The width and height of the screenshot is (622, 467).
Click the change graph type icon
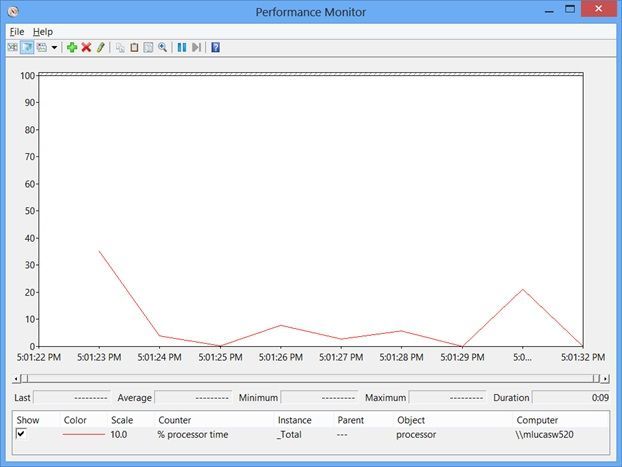pos(42,48)
